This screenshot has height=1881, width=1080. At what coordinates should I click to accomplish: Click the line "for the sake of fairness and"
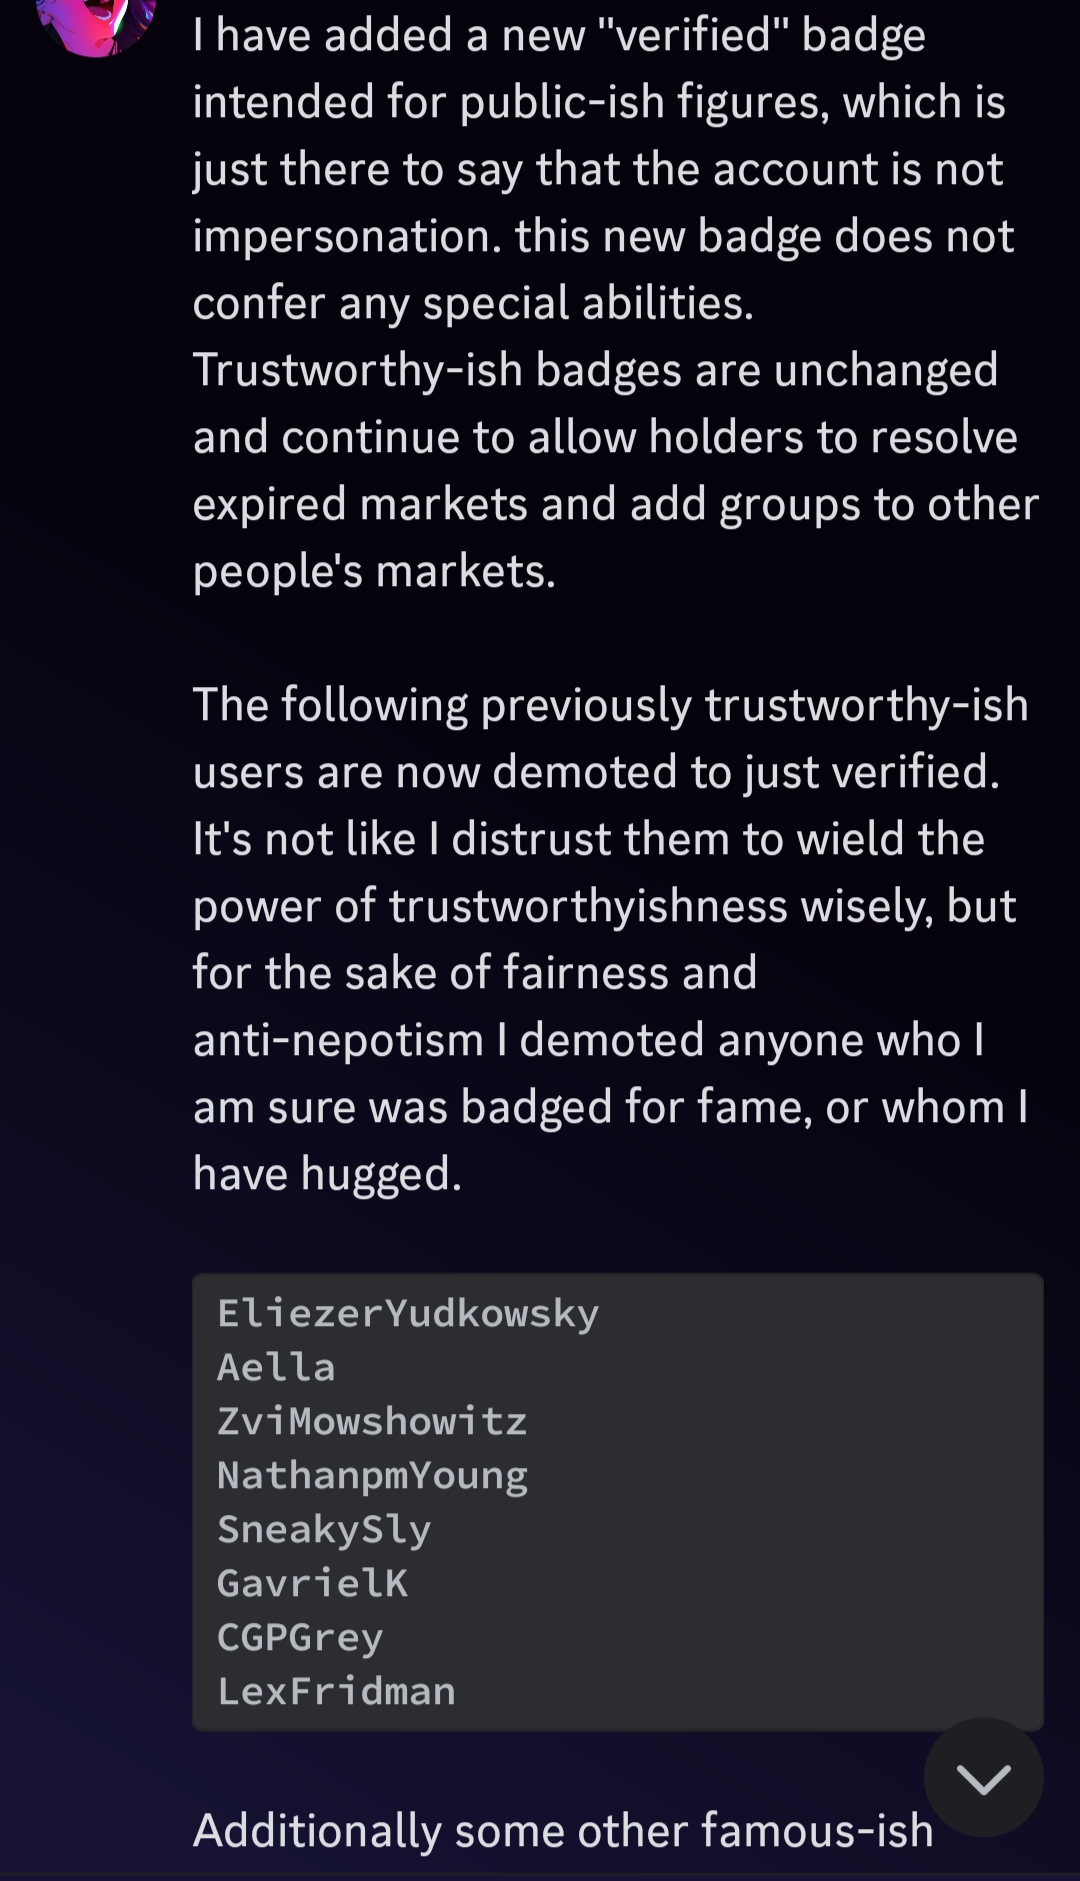[x=475, y=973]
